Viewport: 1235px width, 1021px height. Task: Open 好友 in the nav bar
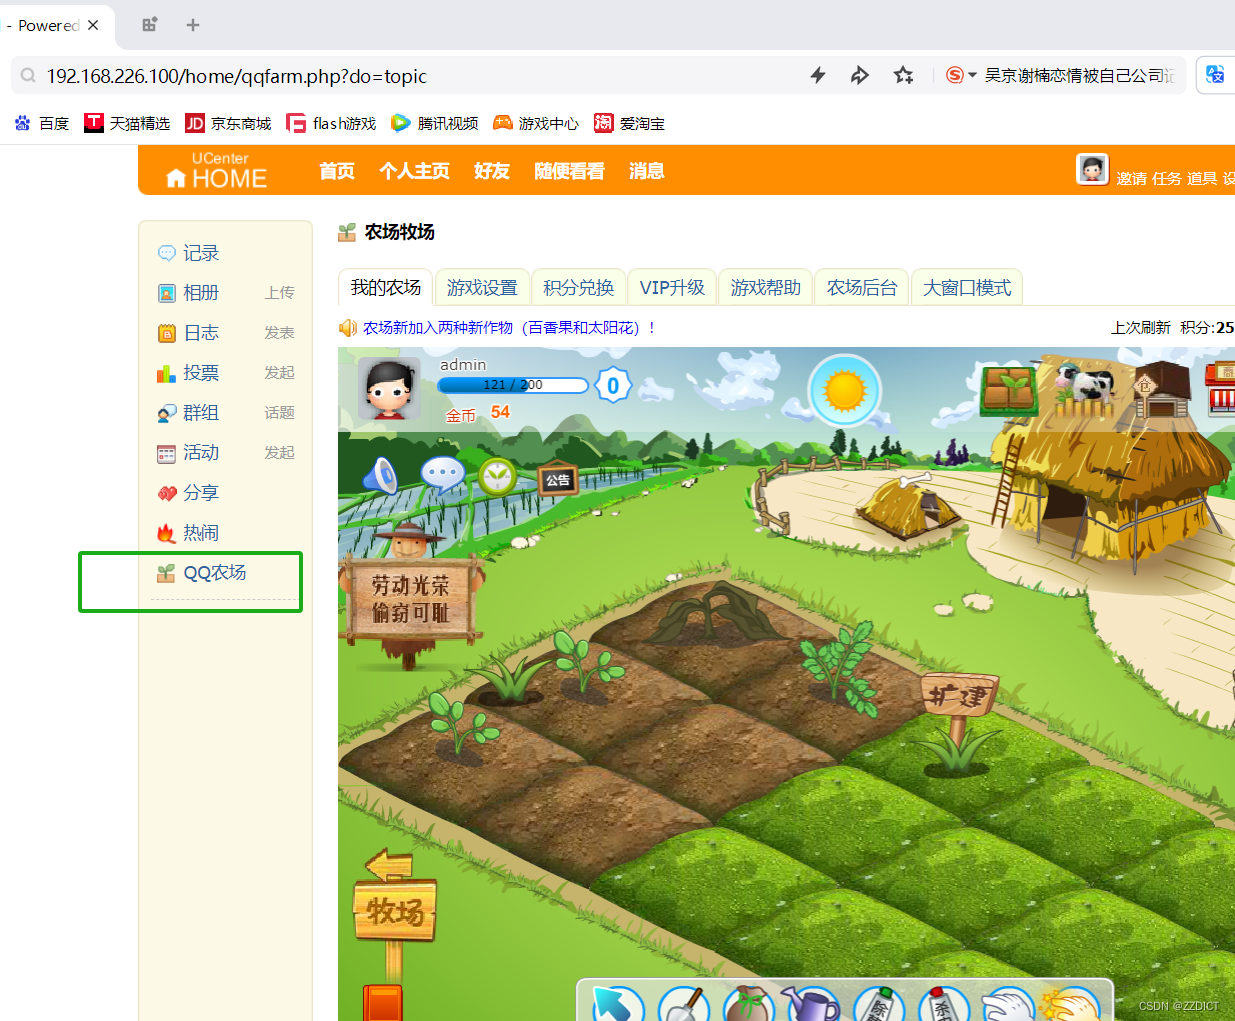tap(492, 171)
